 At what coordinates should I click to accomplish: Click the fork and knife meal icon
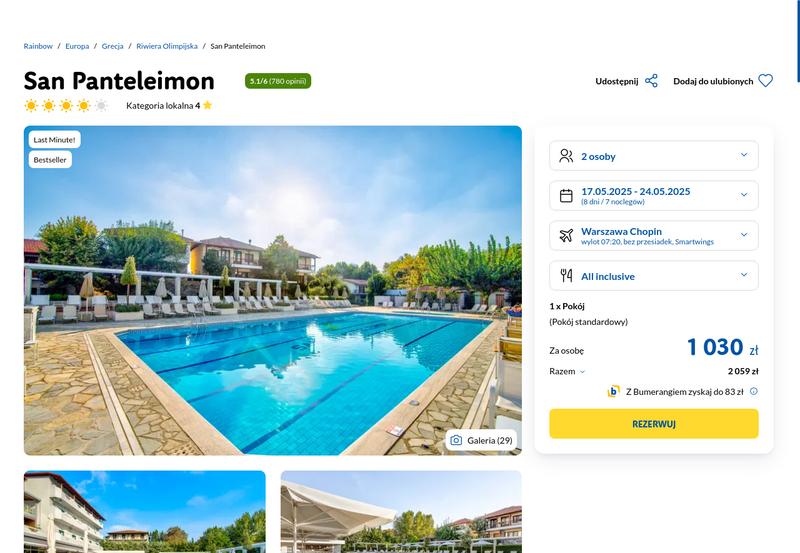566,275
